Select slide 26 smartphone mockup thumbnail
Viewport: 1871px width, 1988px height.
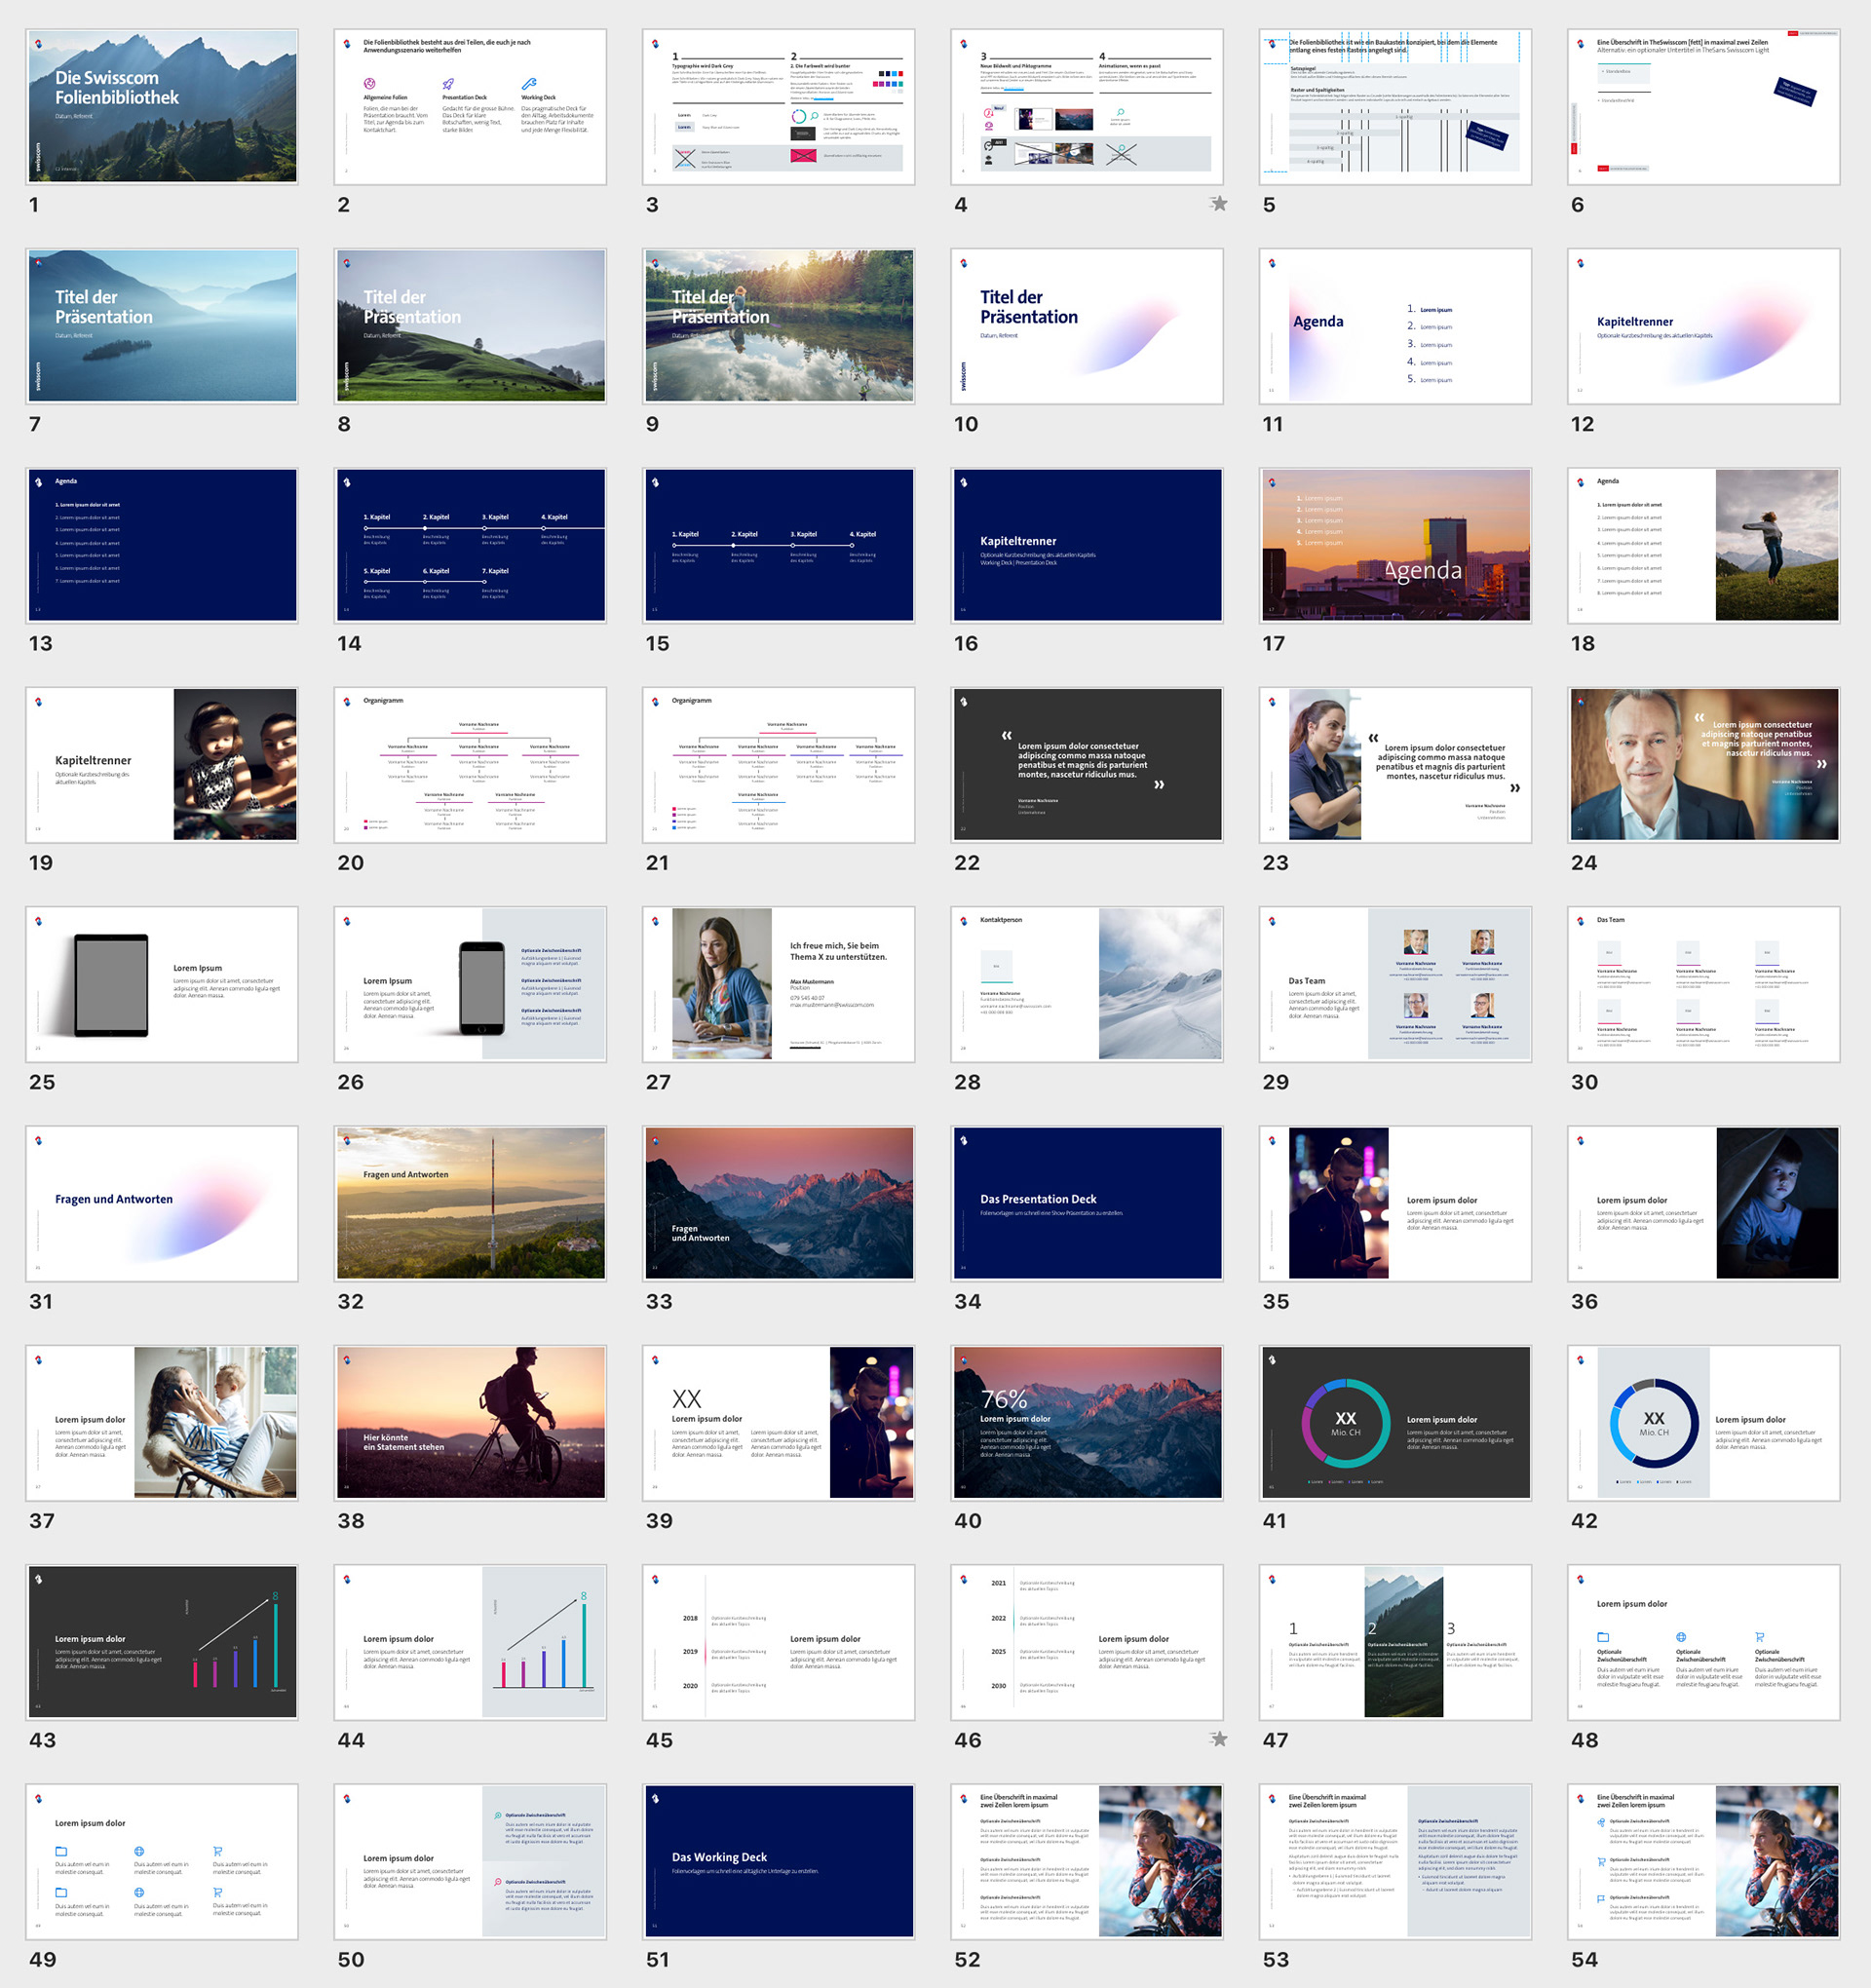(470, 984)
